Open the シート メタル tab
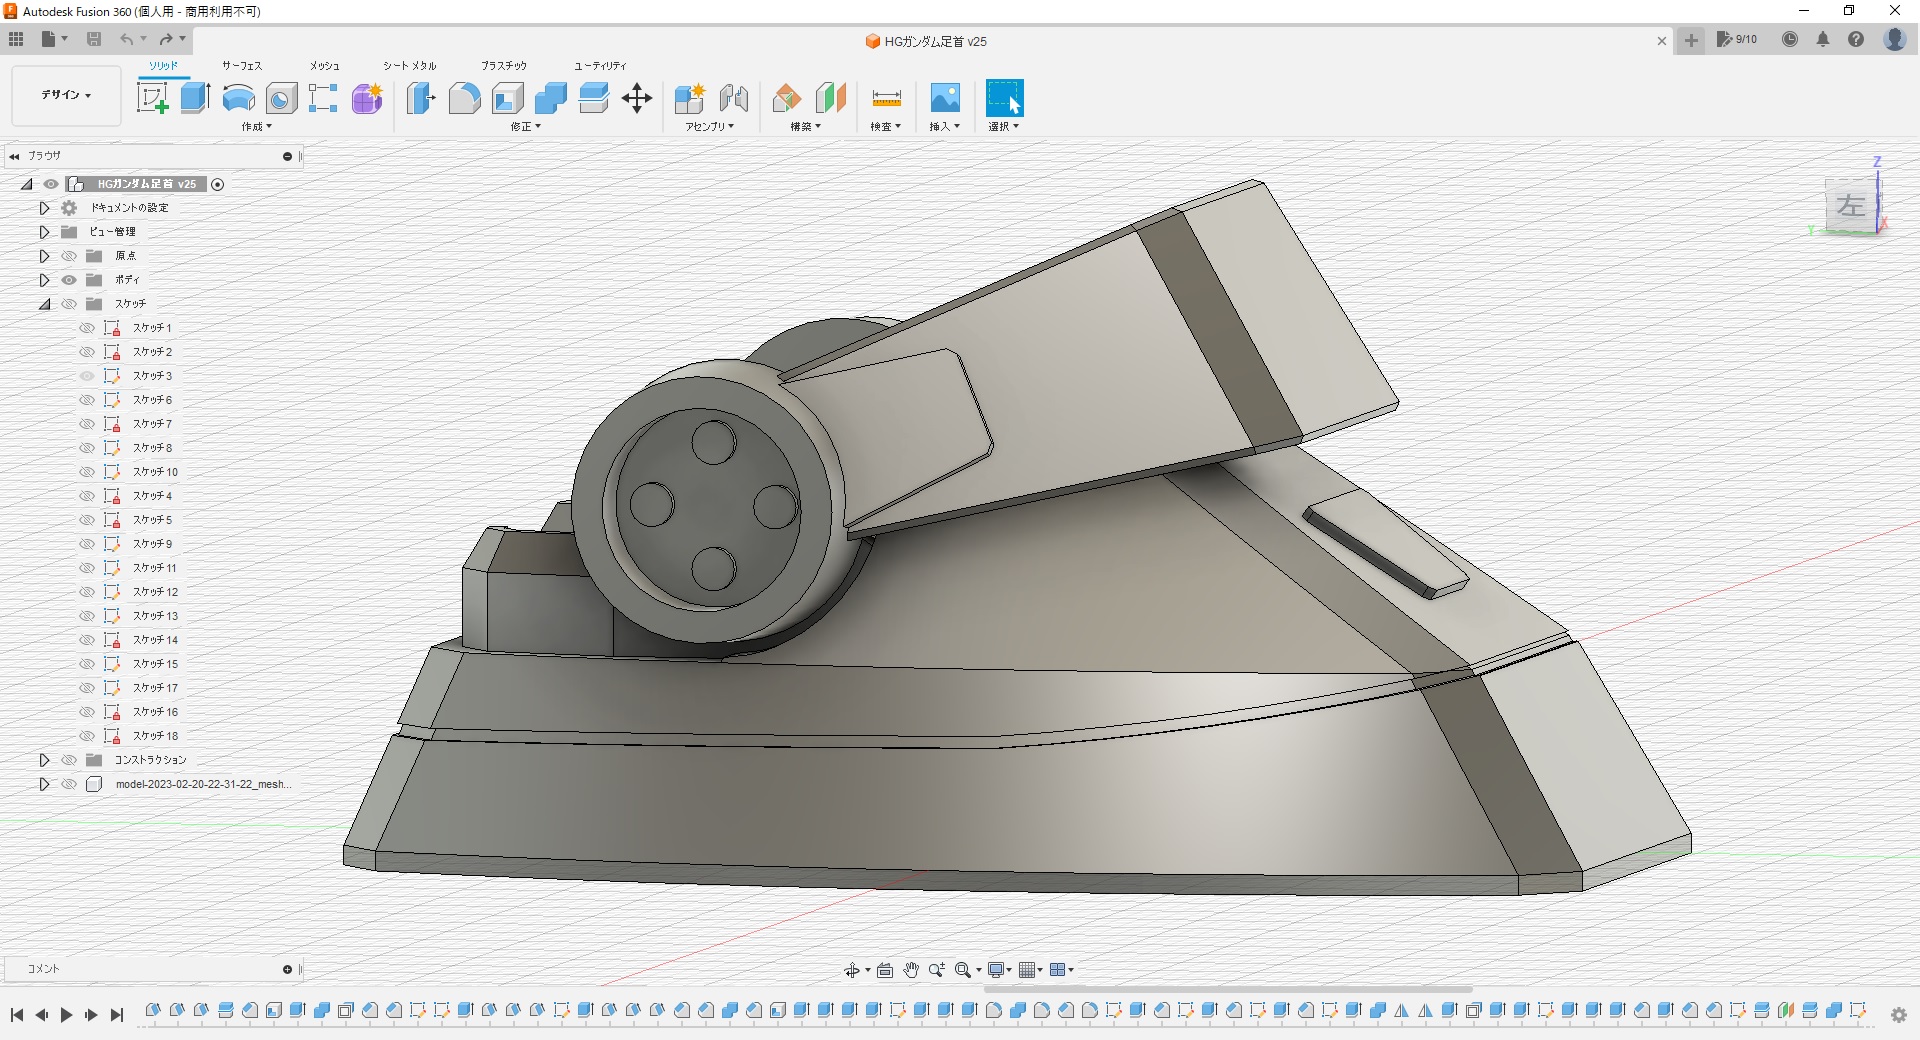Screen dimensions: 1920x1040 409,66
